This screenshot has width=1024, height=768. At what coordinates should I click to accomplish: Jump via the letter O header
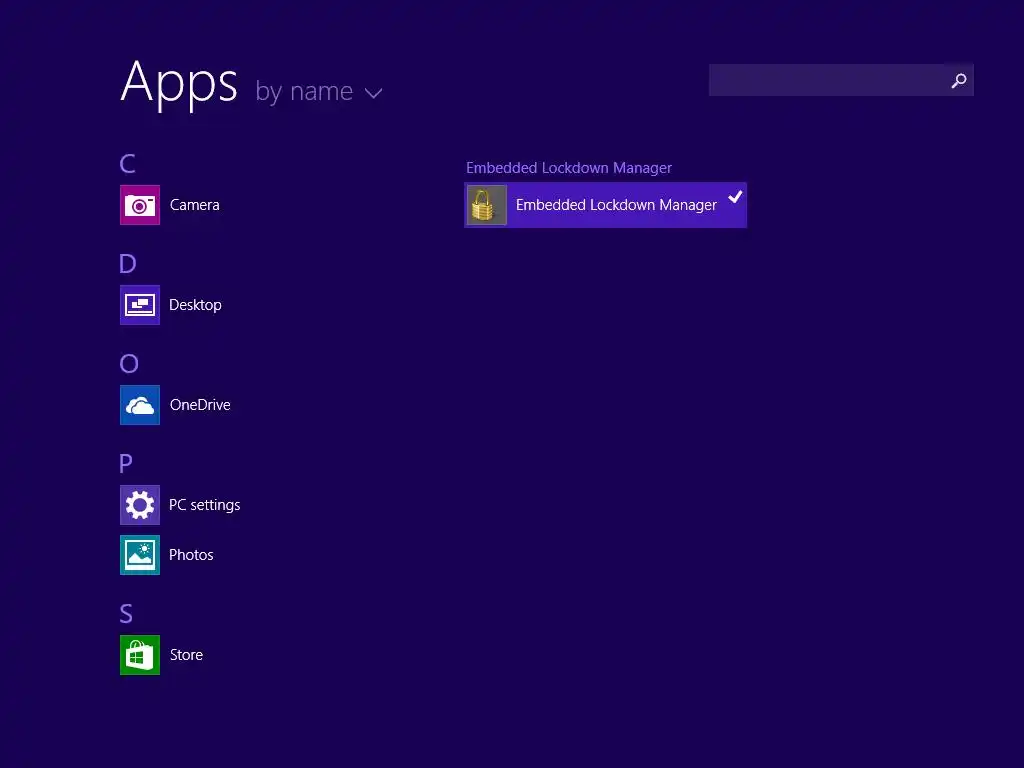coord(129,364)
